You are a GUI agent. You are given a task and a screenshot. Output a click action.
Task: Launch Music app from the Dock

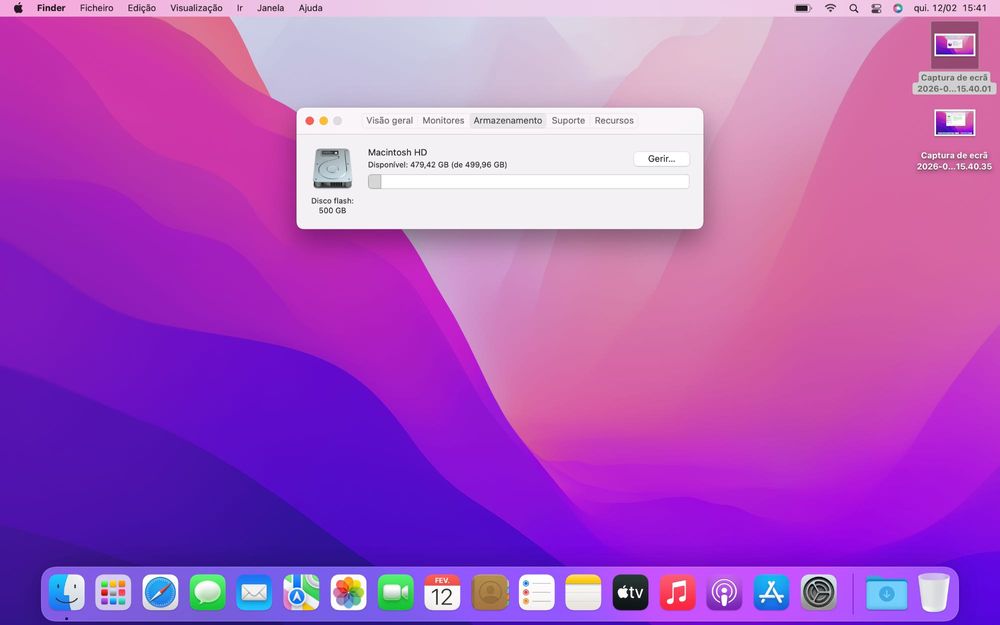point(677,592)
